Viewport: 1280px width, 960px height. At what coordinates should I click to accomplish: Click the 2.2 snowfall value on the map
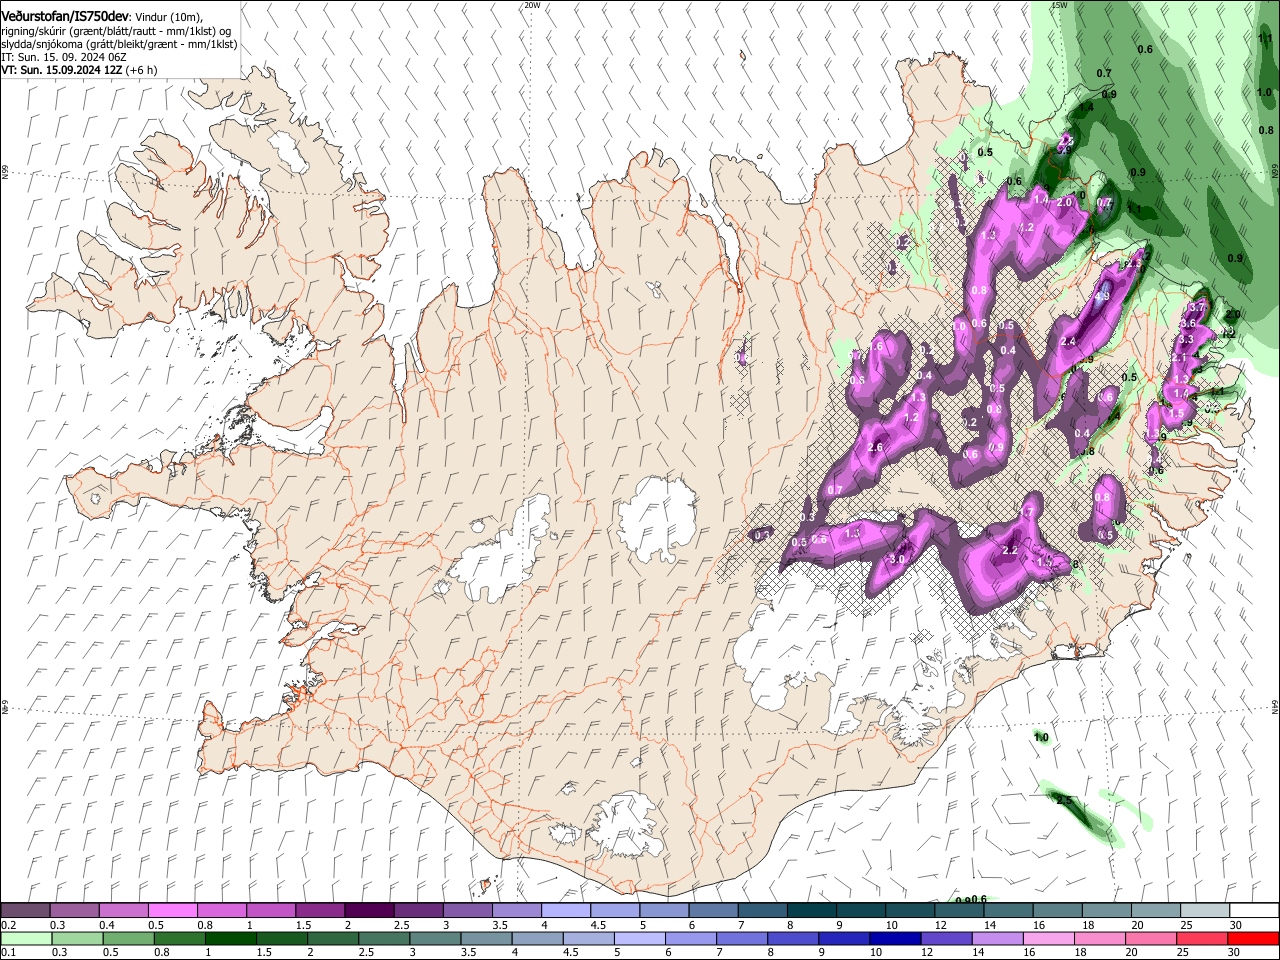click(1010, 550)
